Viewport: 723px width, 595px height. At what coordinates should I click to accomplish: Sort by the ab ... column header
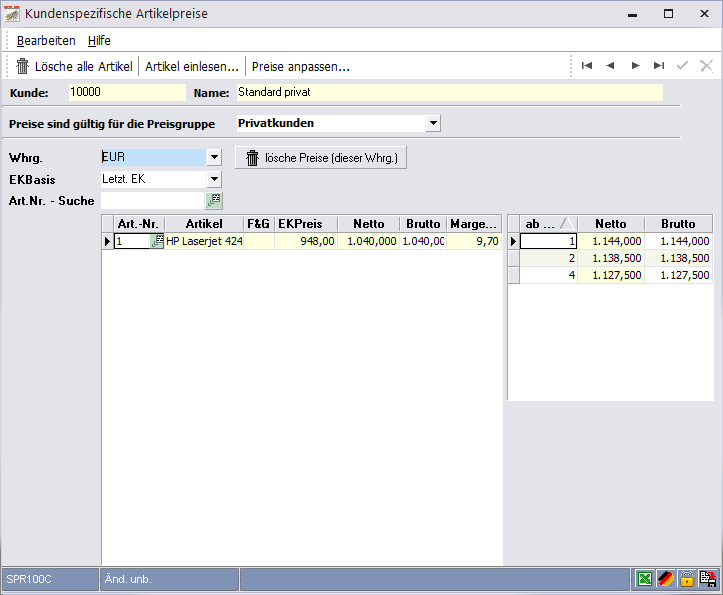click(549, 224)
